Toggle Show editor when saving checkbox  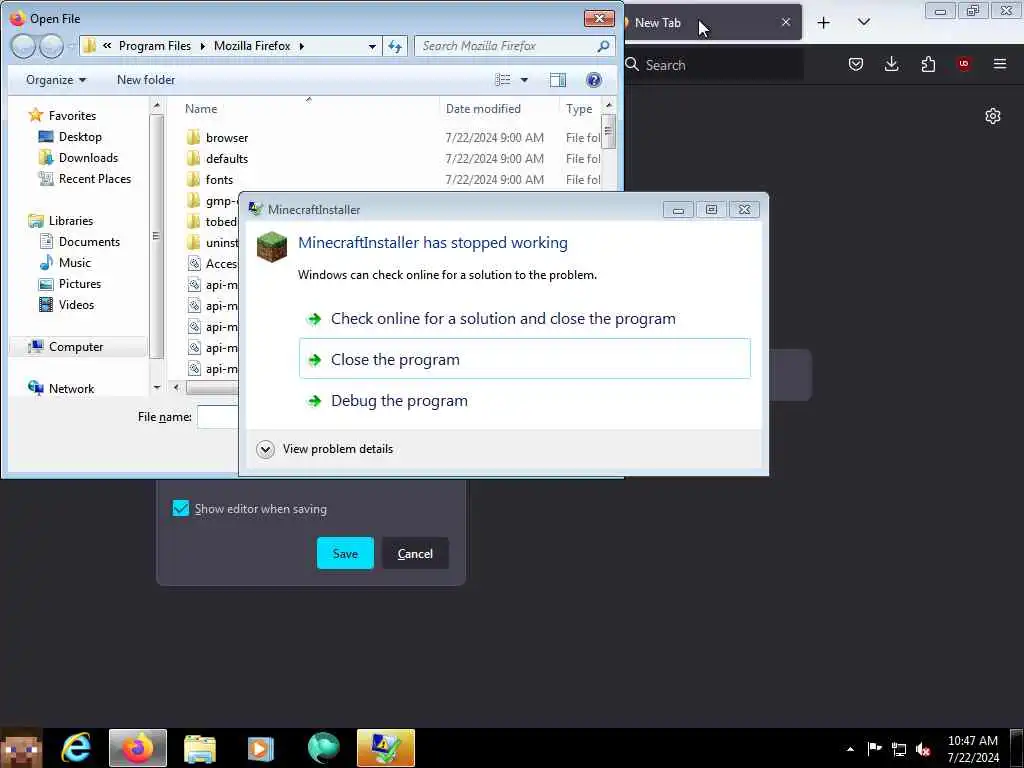[181, 508]
